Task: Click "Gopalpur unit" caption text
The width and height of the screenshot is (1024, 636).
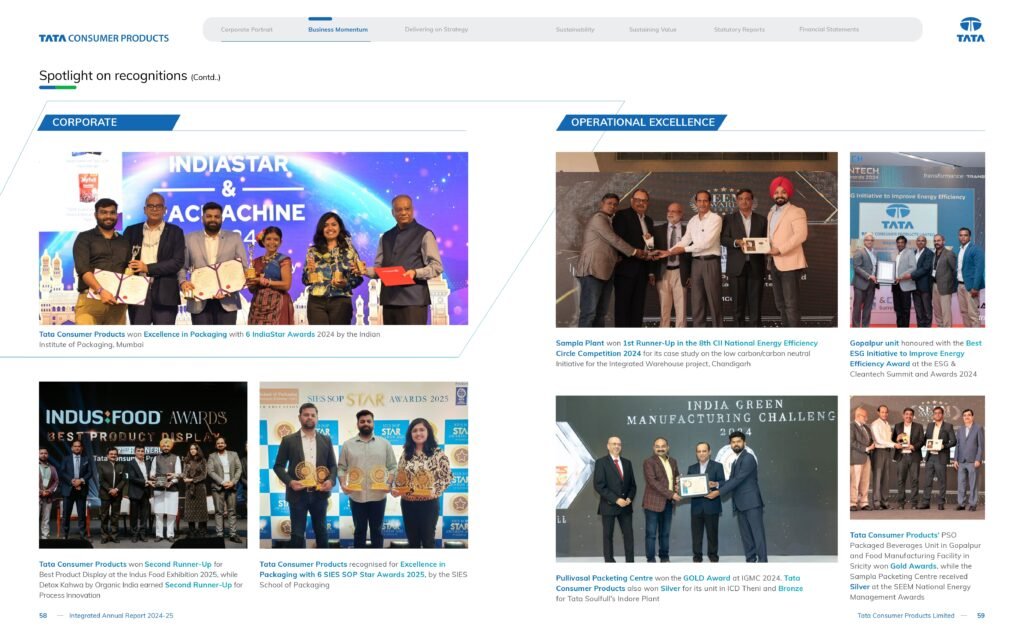Action: [x=874, y=343]
